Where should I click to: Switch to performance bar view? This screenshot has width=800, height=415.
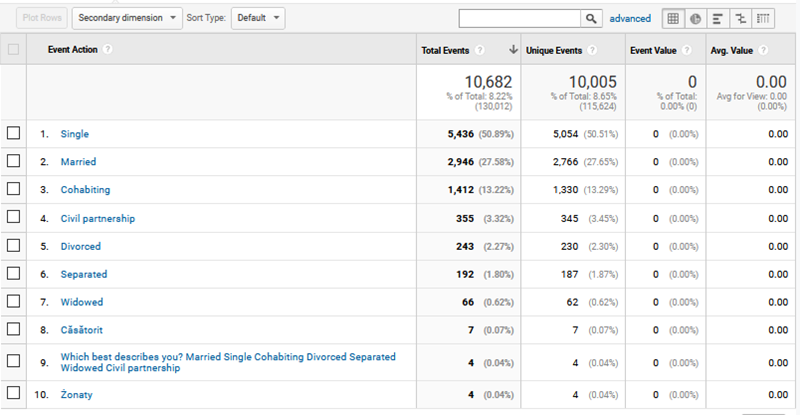click(718, 18)
